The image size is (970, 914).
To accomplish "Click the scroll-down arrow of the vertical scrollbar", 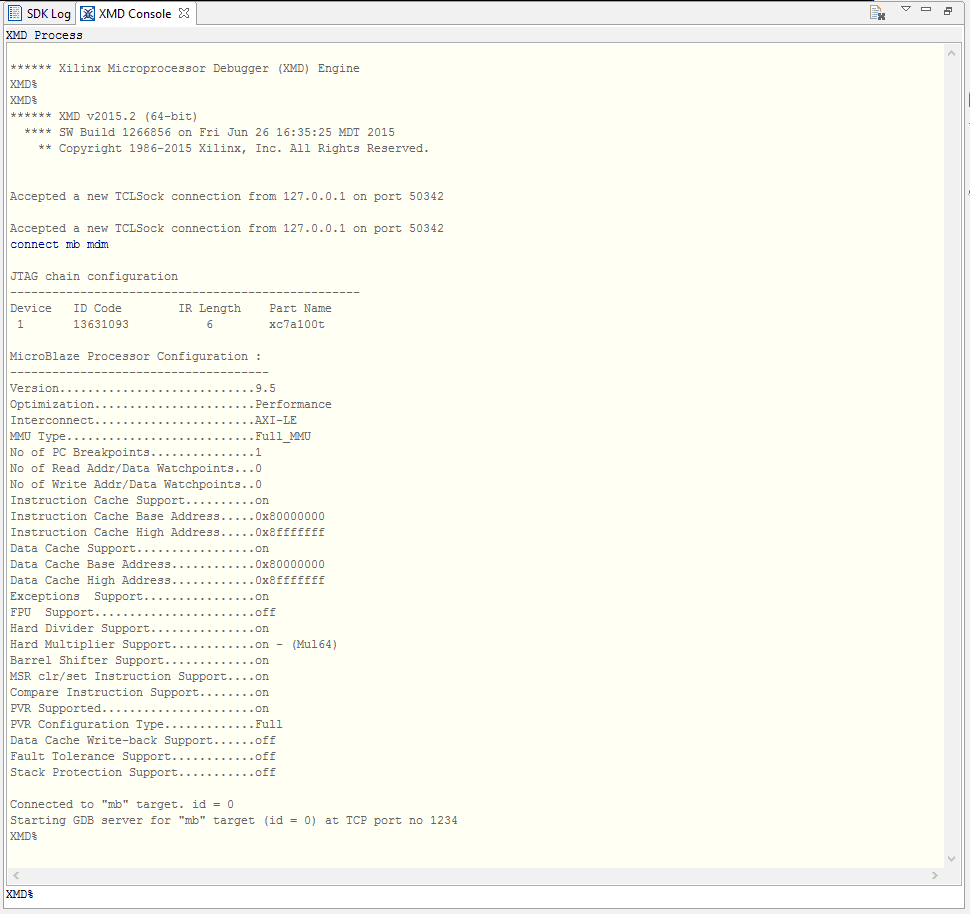I will pyautogui.click(x=951, y=857).
